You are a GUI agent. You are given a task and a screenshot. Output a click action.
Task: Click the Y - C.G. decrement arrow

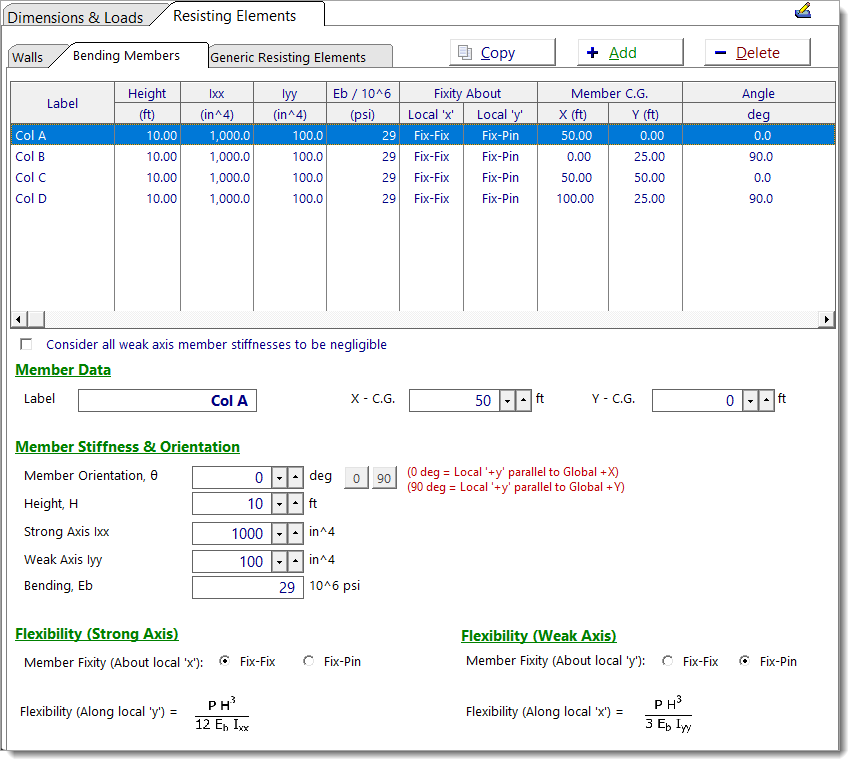click(751, 401)
